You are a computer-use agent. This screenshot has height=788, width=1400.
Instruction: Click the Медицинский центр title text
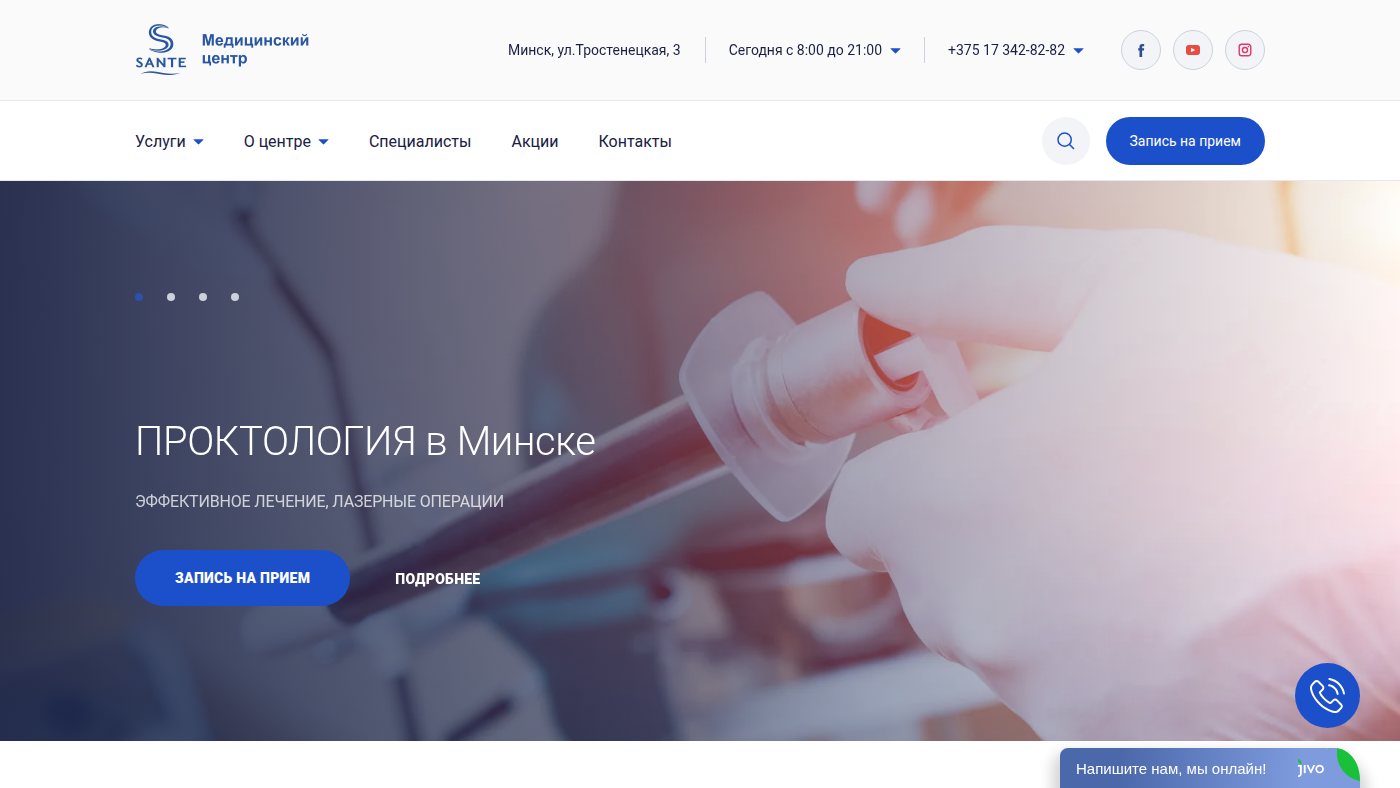(x=255, y=50)
